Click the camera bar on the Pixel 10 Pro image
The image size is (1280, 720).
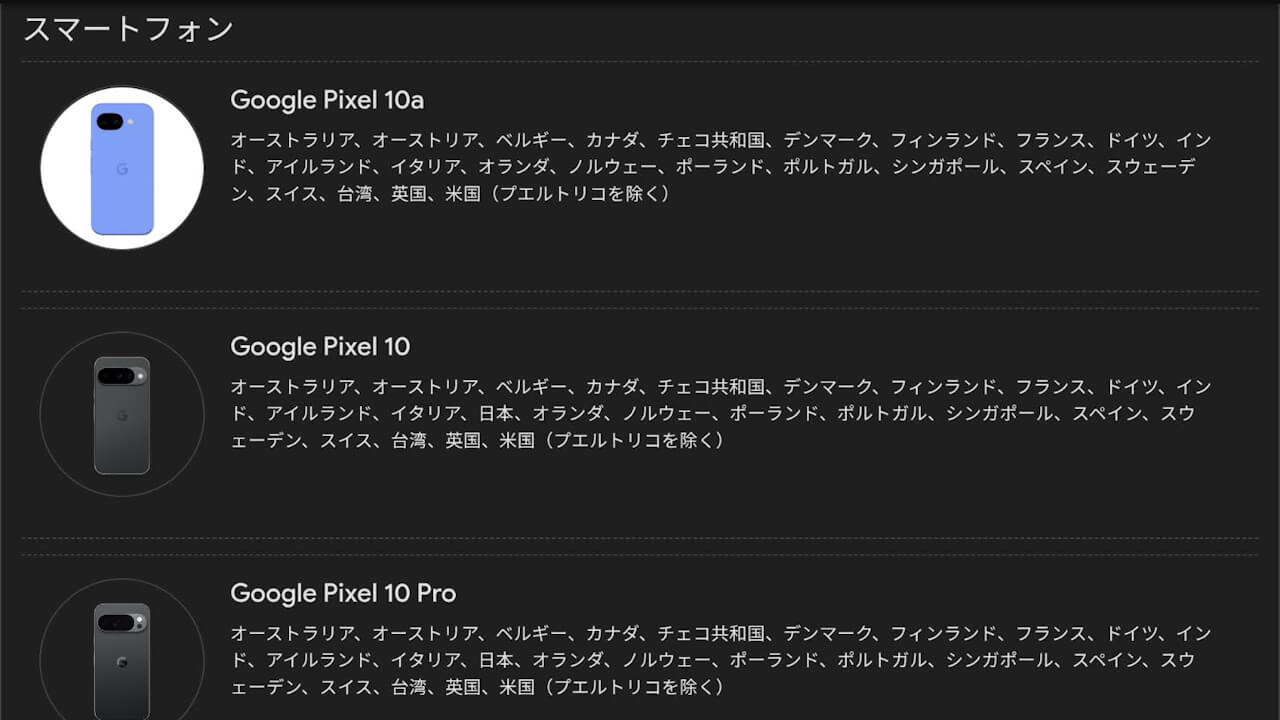120,622
